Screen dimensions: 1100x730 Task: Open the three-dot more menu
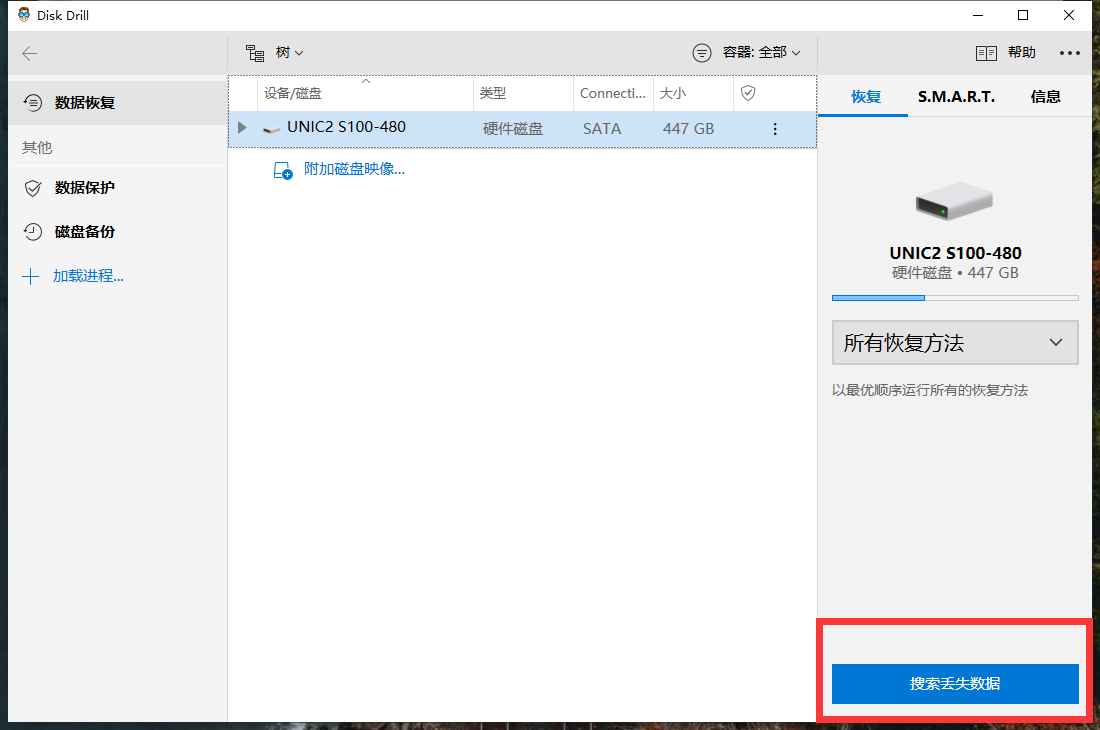1069,53
